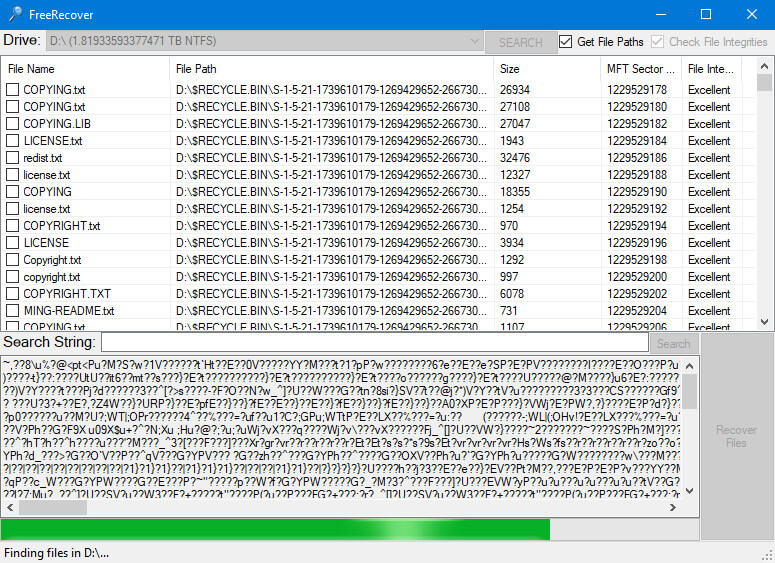775x563 pixels.
Task: Click the file list vertical scrollbar thumb
Action: pos(764,82)
